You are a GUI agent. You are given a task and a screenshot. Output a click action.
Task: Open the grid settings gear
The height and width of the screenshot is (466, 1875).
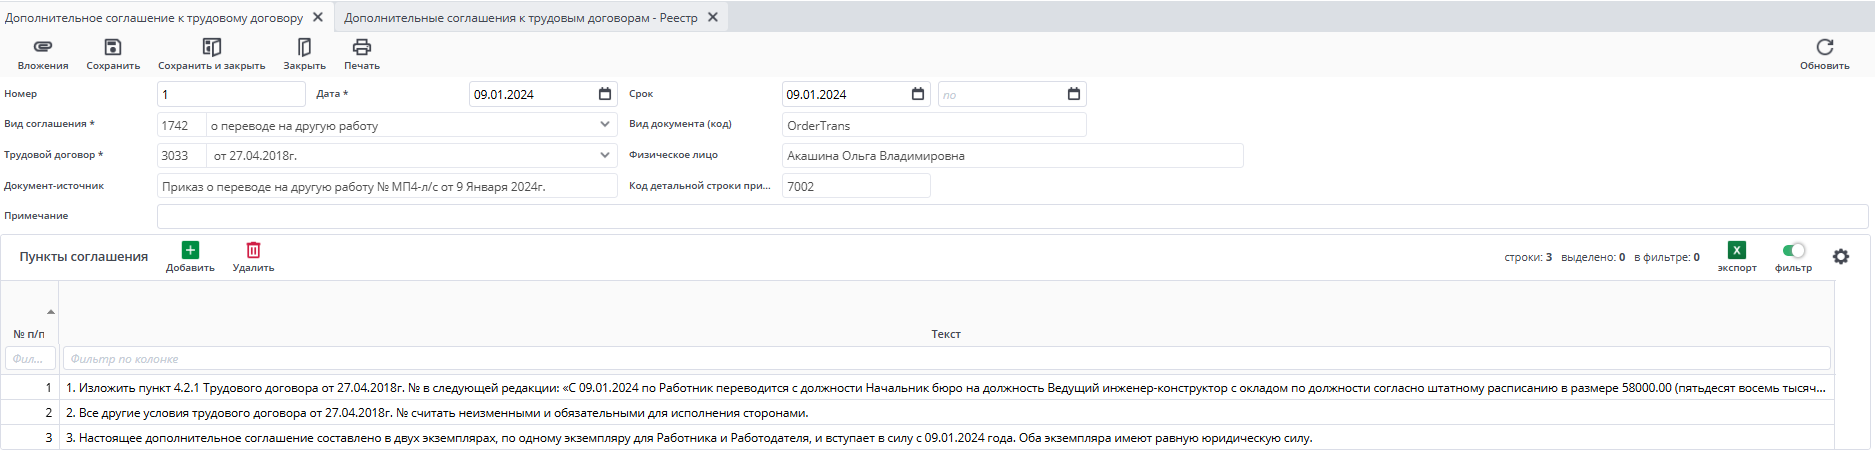click(x=1841, y=257)
